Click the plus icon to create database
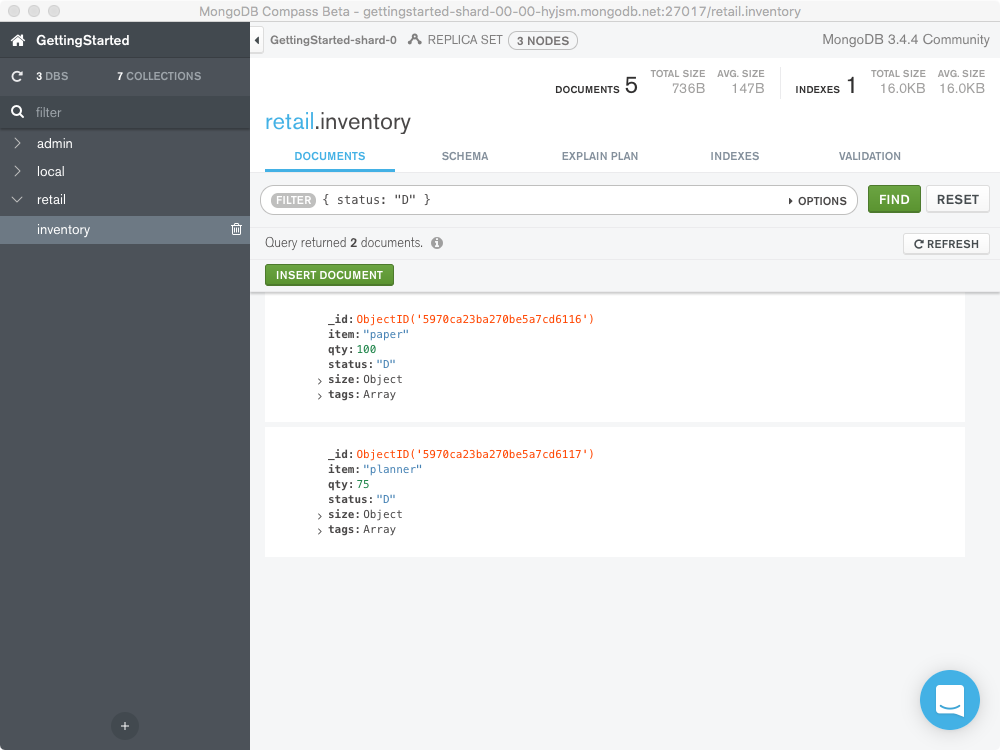 (124, 726)
